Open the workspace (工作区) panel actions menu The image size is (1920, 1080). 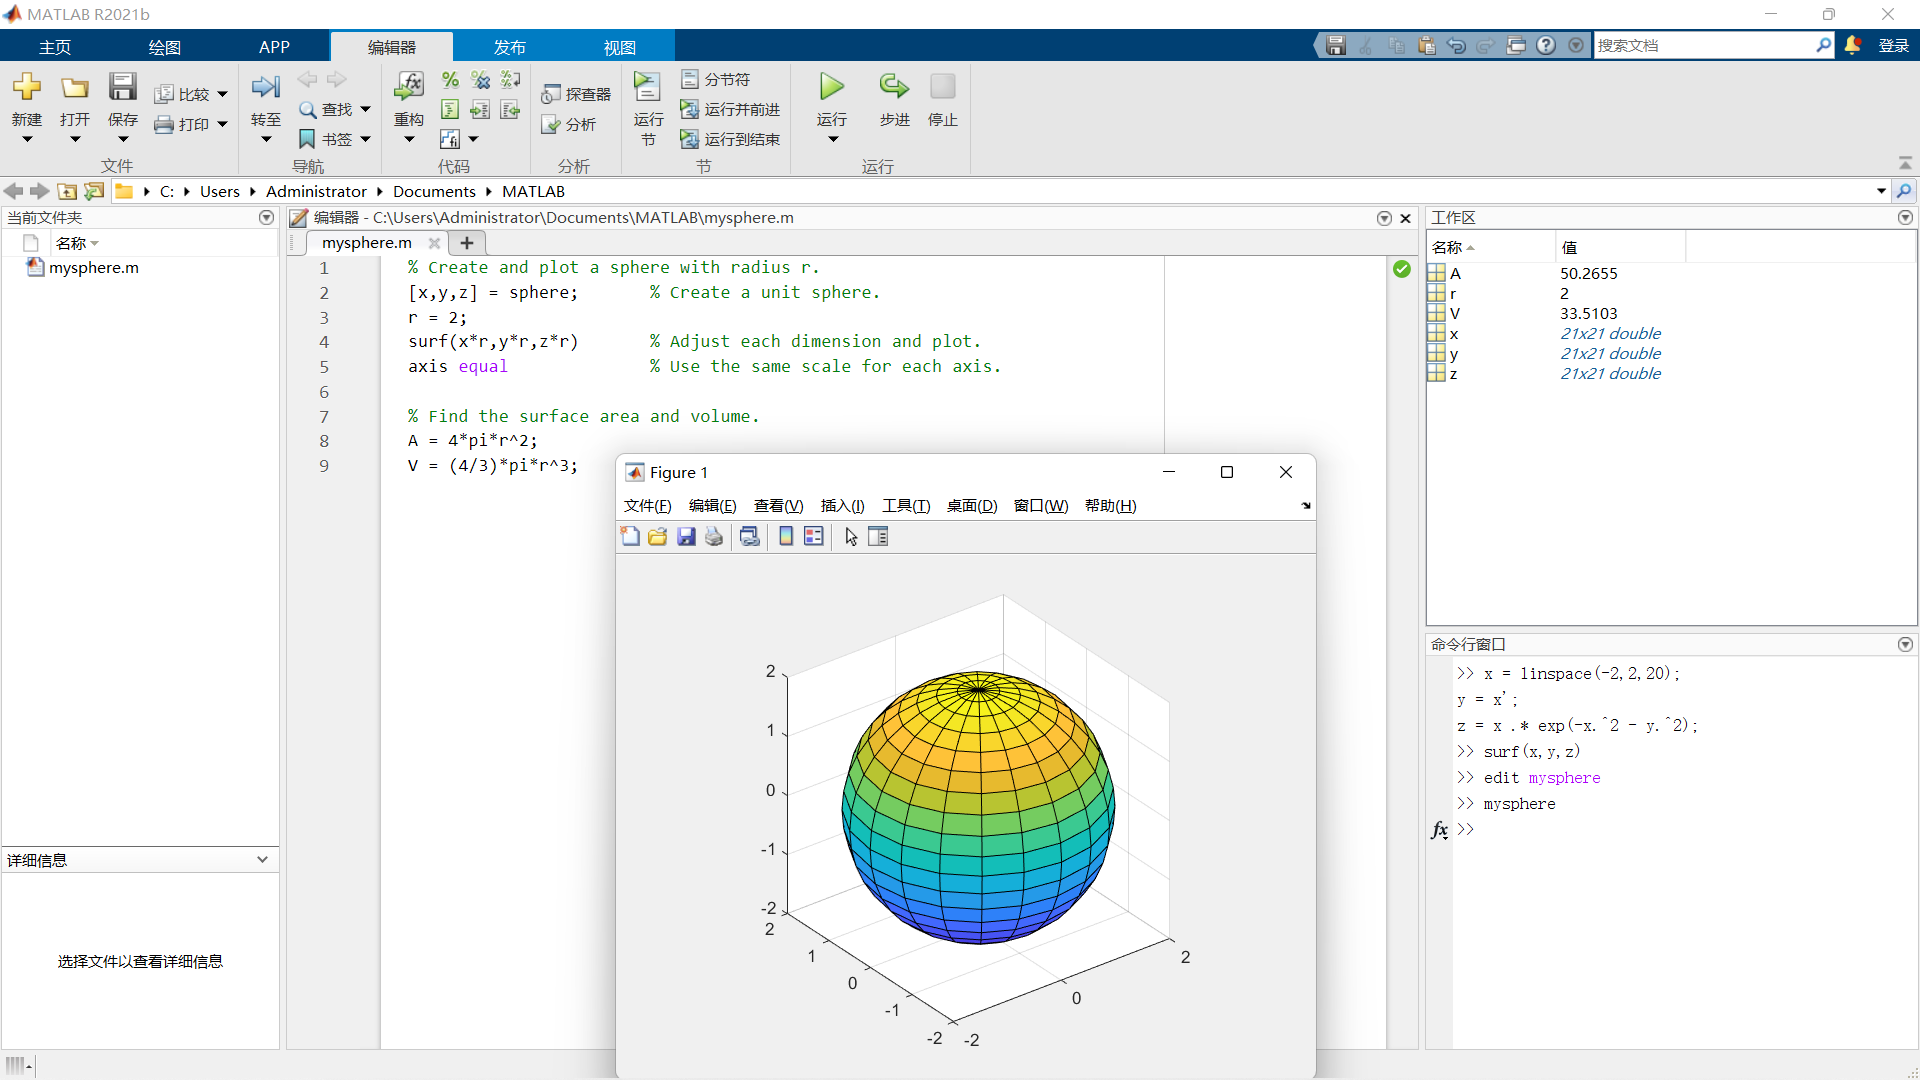[x=1905, y=218]
